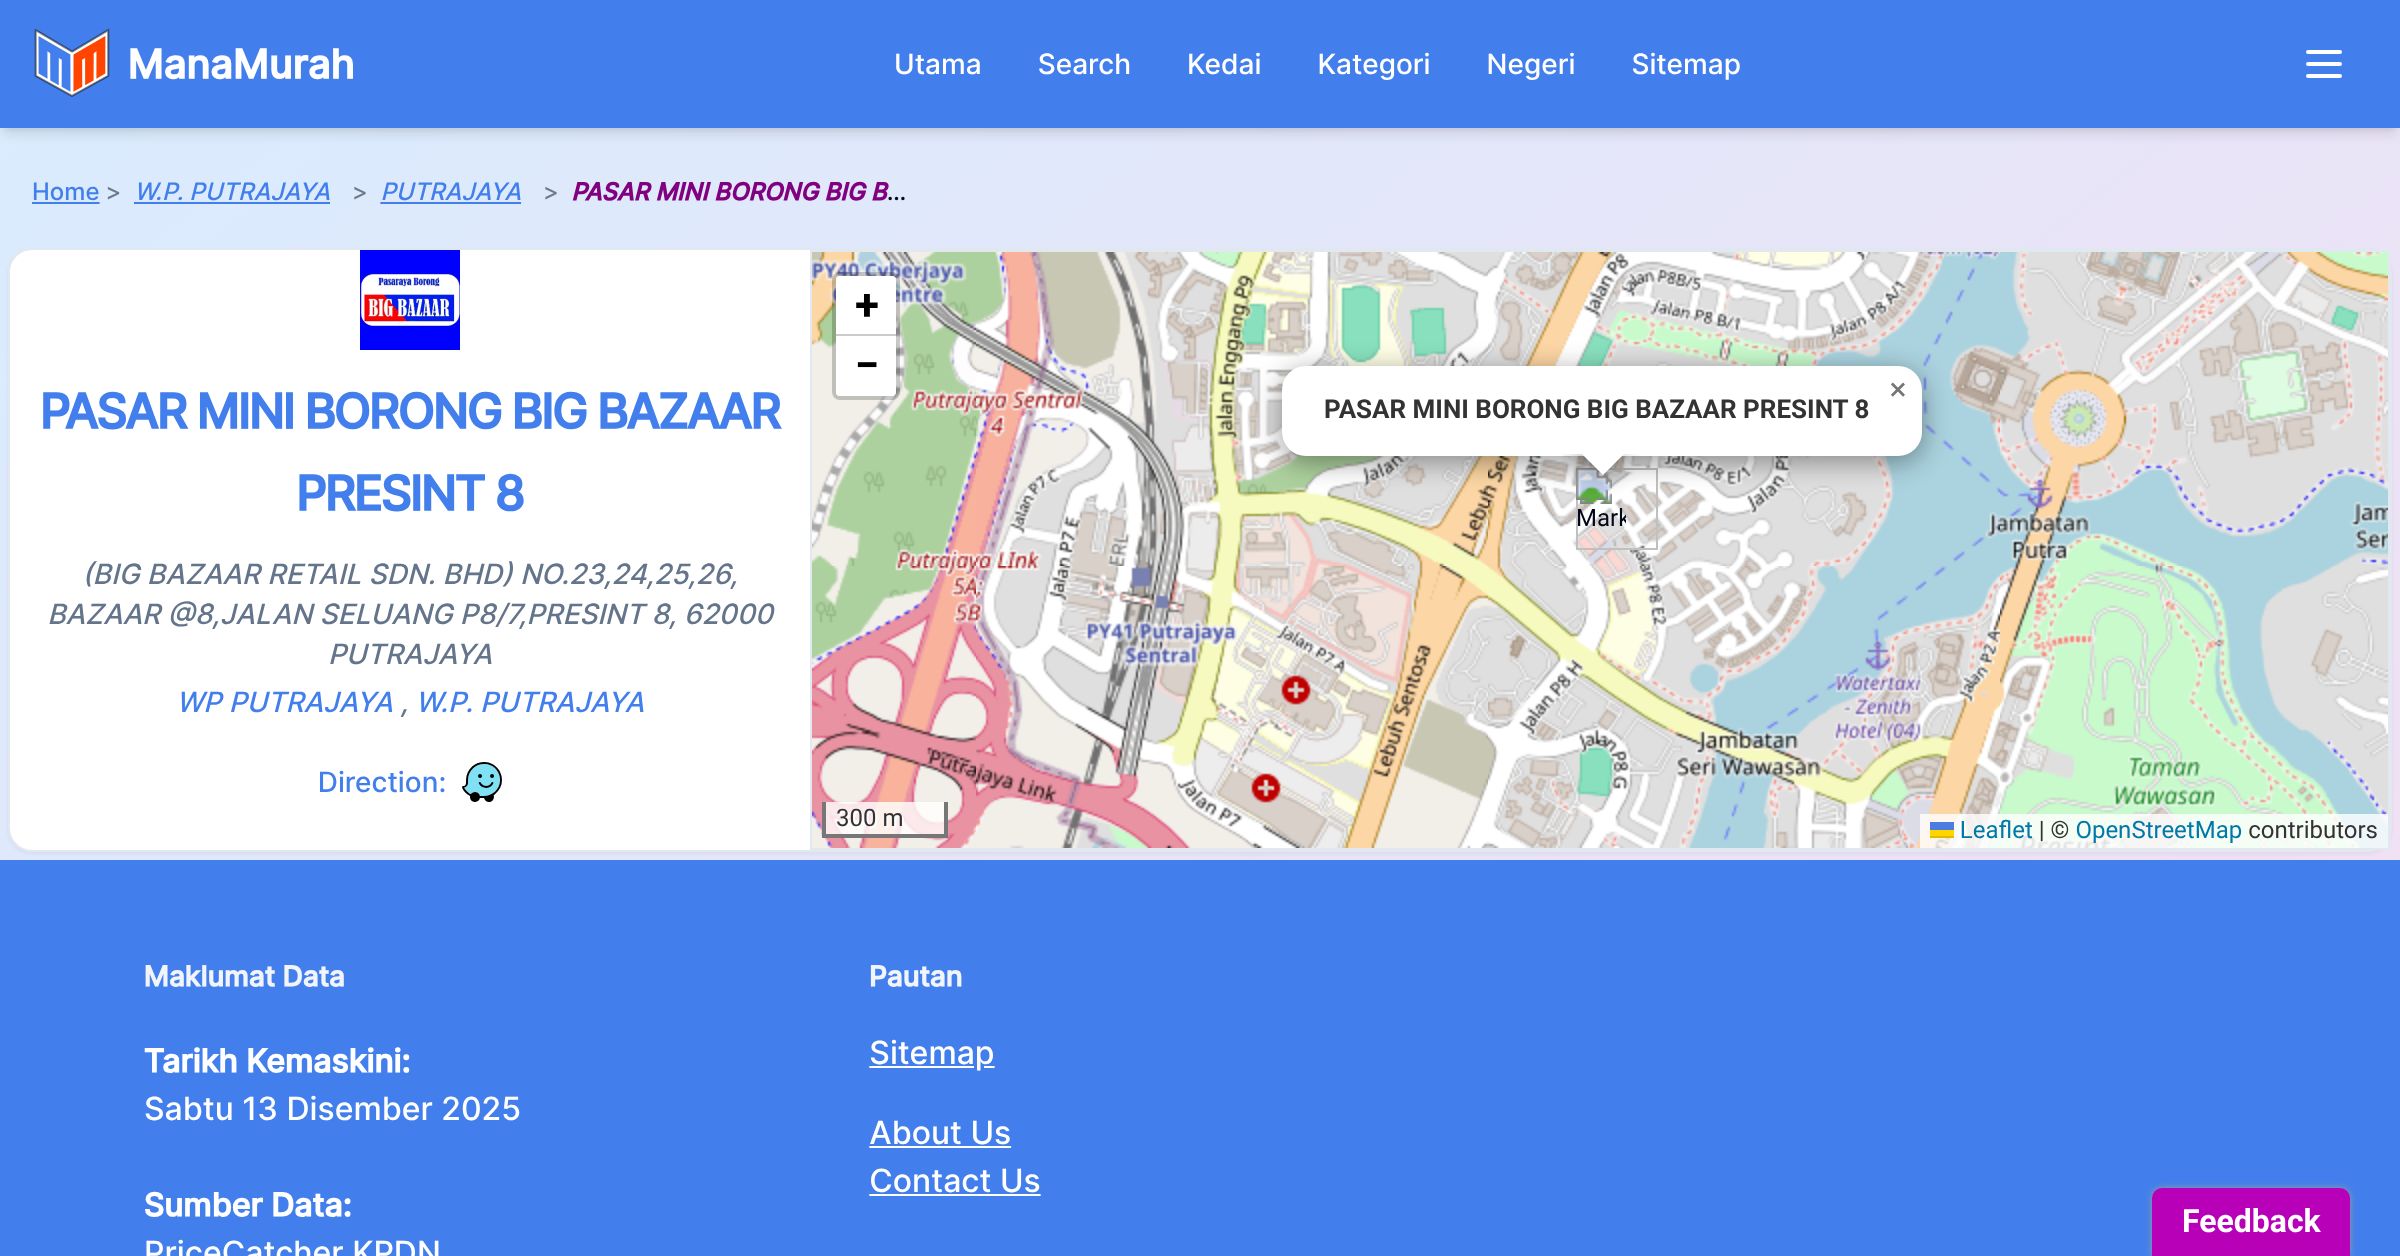The width and height of the screenshot is (2400, 1256).
Task: Zoom in on the map
Action: (866, 305)
